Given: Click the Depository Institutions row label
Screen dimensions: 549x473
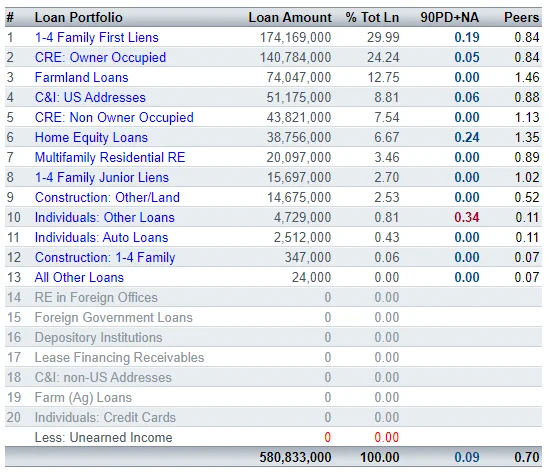Looking at the screenshot, I should (98, 337).
